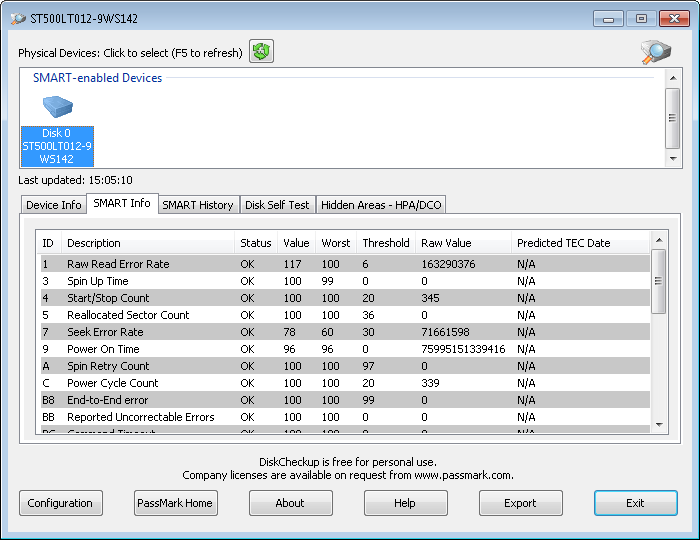Minimize the DiskCheckup window
The height and width of the screenshot is (540, 700).
pyautogui.click(x=608, y=19)
